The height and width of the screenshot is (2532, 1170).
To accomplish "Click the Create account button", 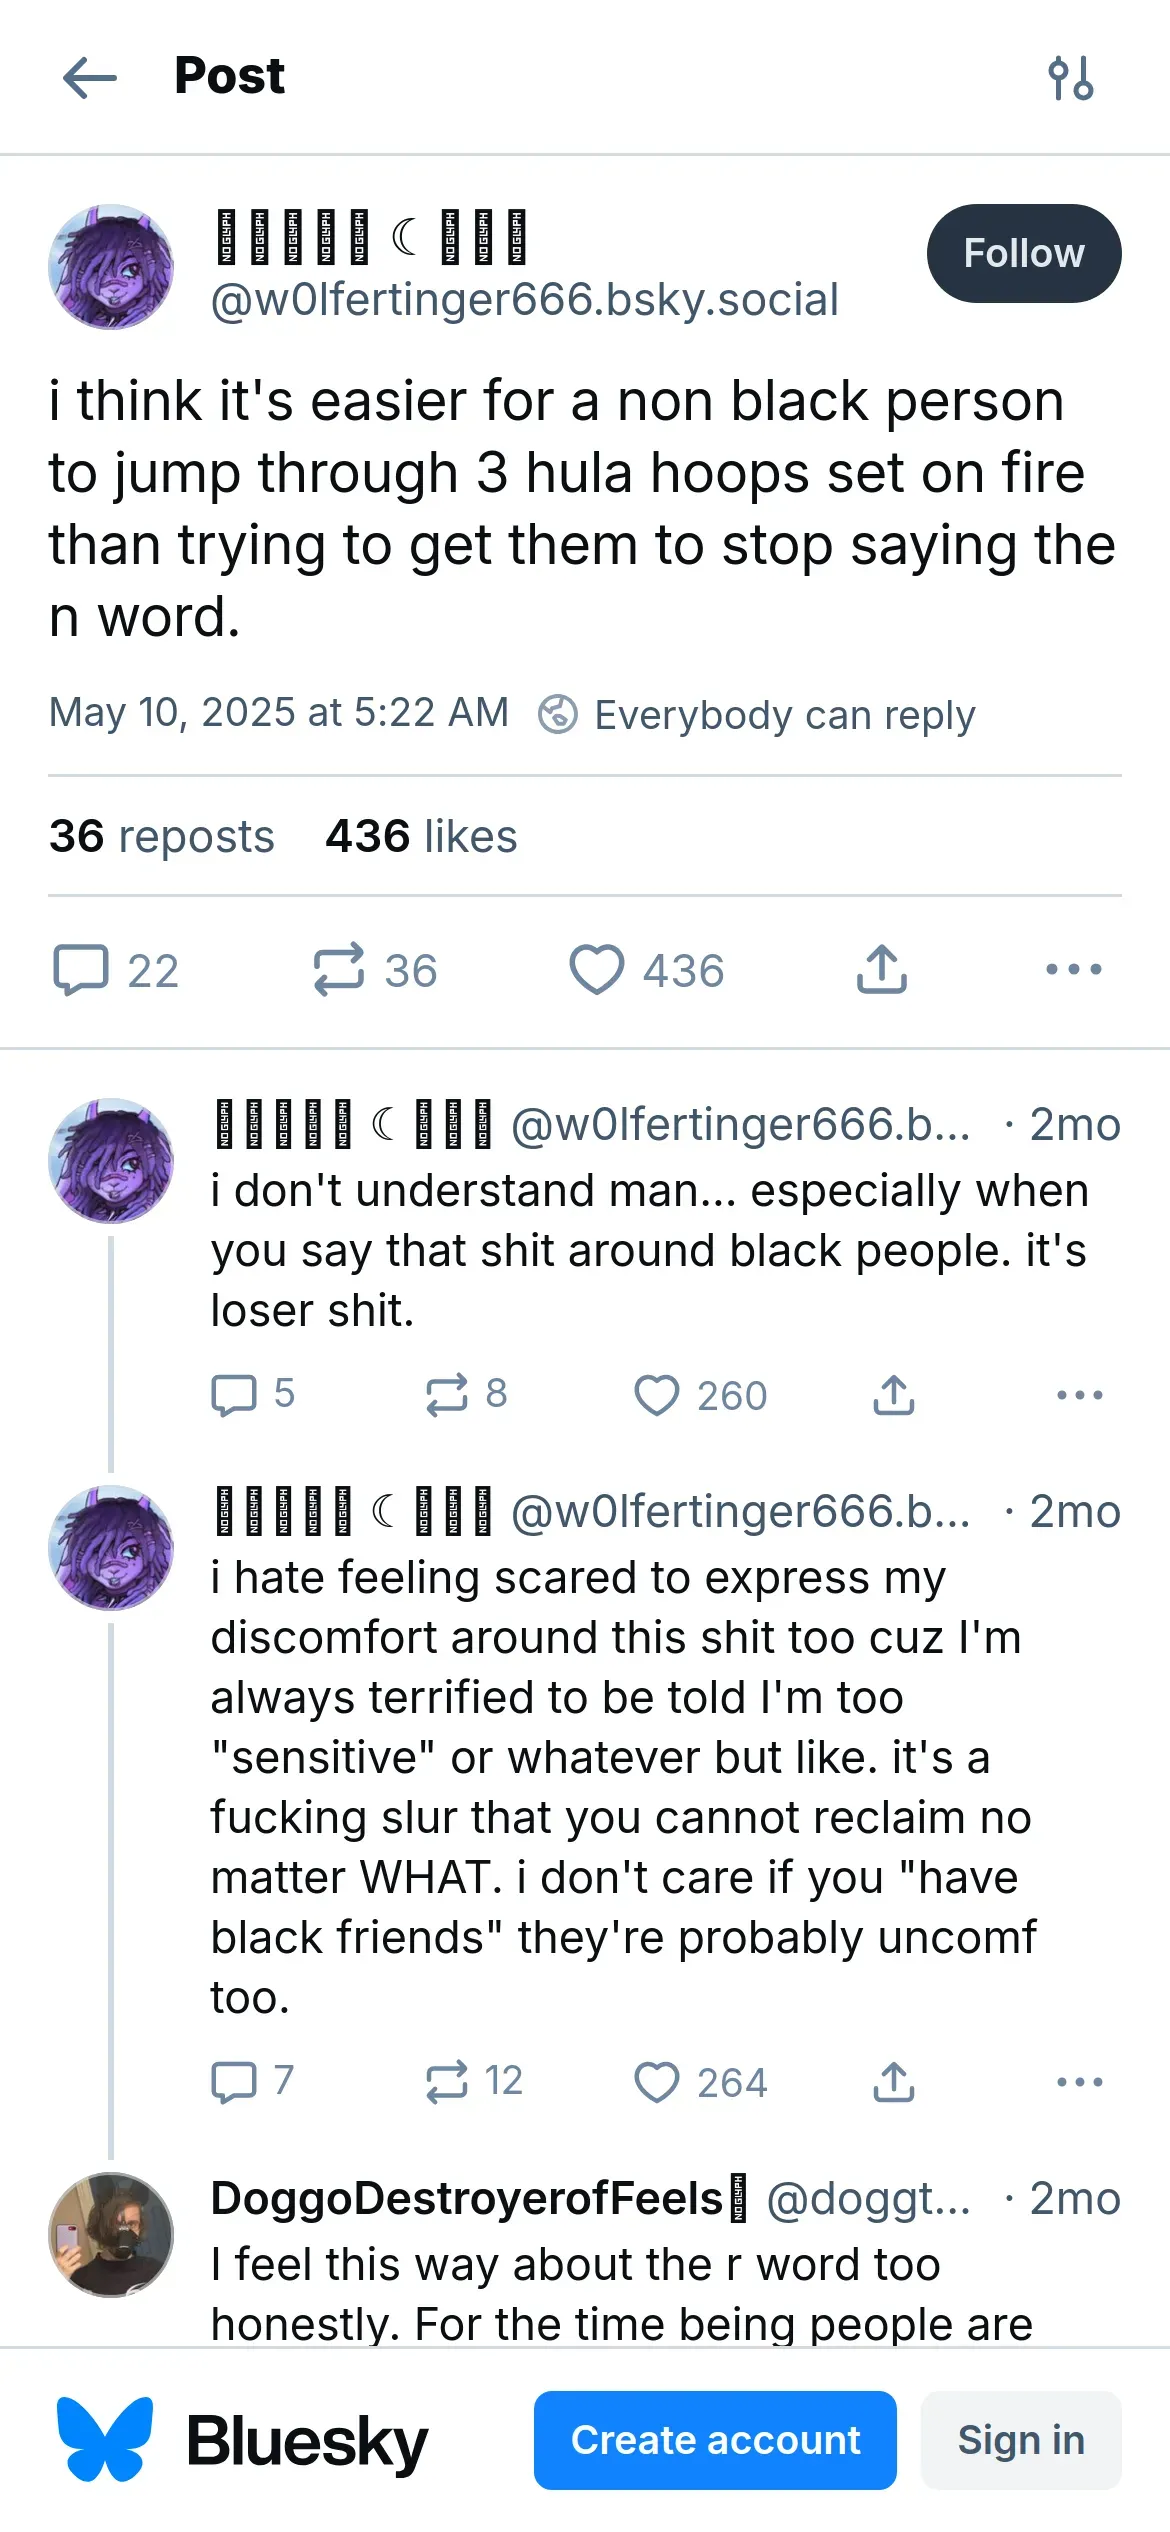I will [715, 2440].
